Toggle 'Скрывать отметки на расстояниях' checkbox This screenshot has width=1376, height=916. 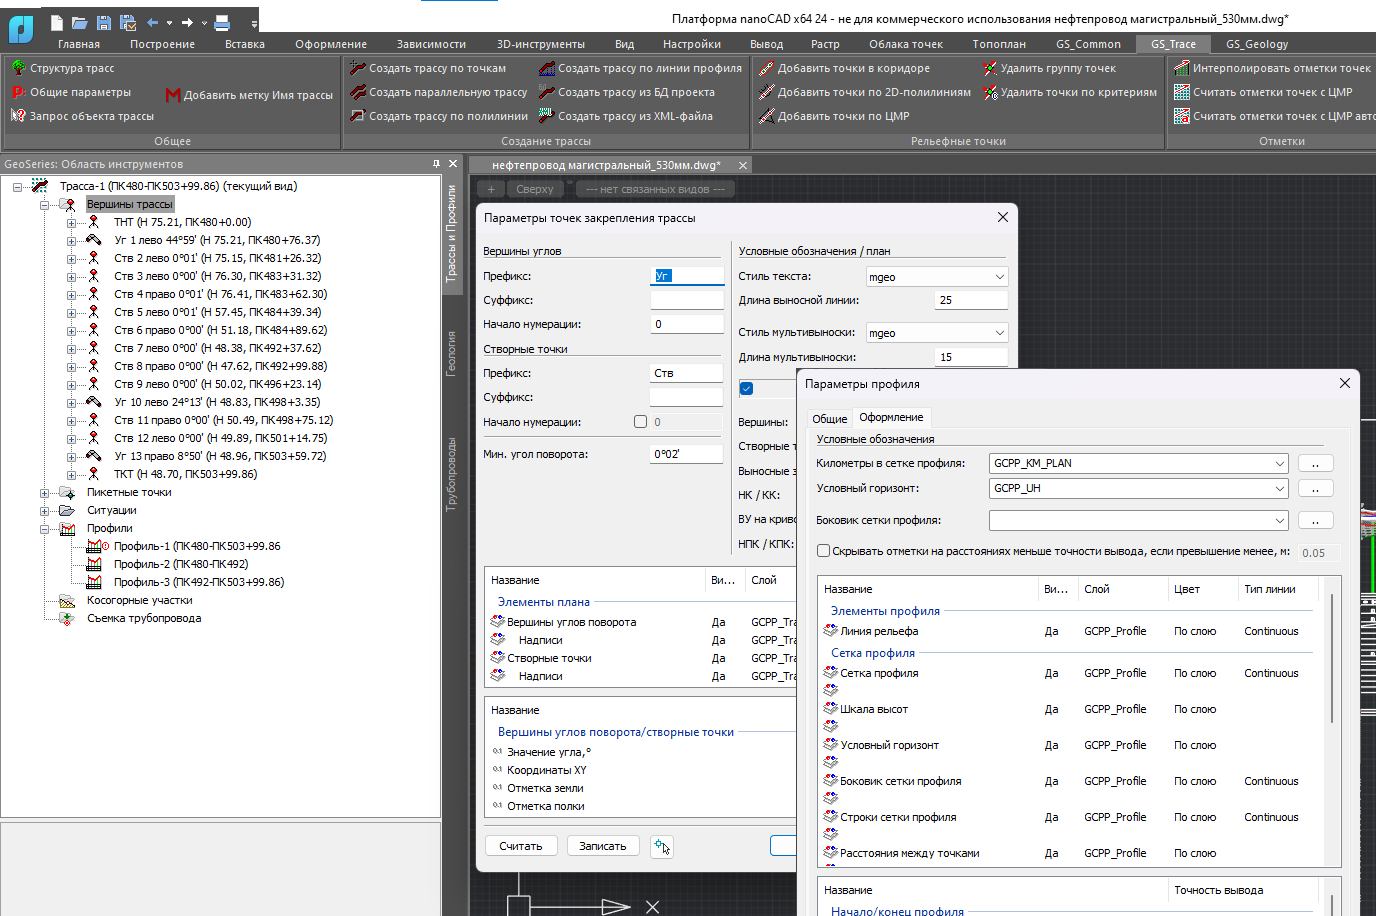824,551
